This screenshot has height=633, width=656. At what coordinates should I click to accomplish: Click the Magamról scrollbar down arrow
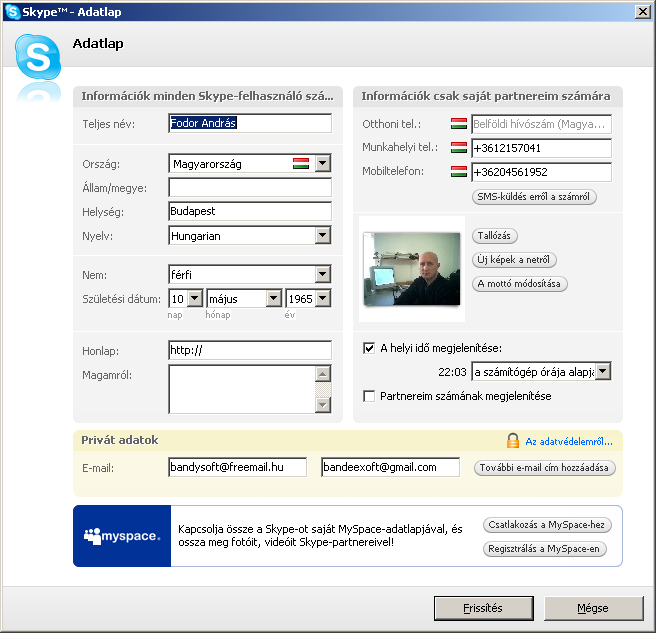(x=323, y=405)
